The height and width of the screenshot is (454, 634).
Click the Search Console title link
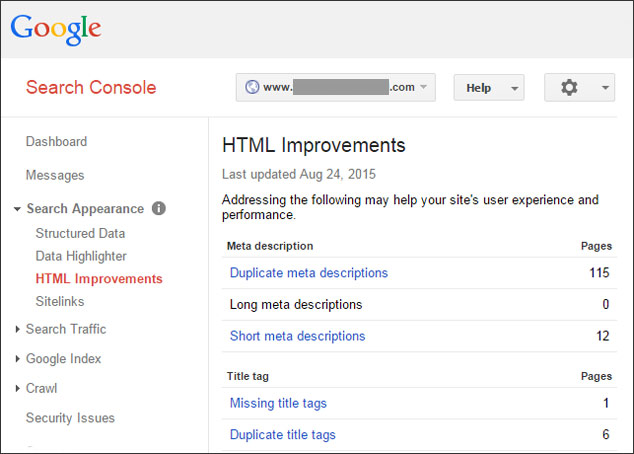(91, 87)
